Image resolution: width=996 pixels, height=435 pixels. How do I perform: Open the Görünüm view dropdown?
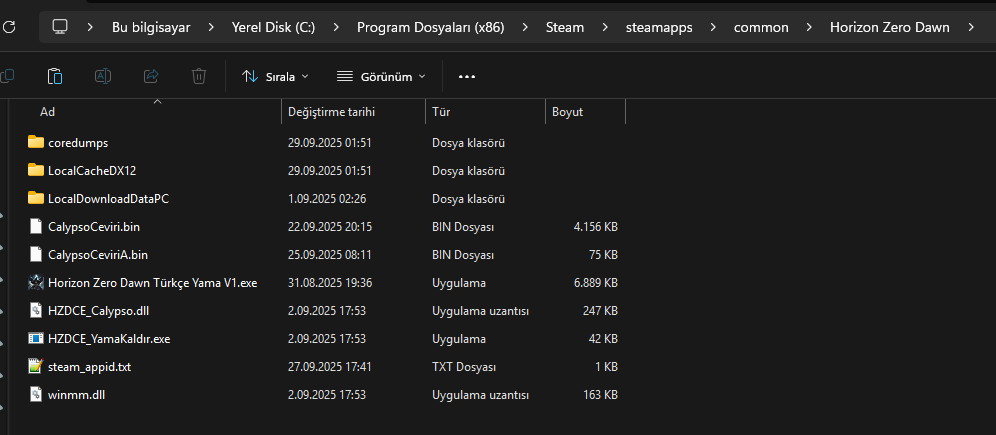click(381, 76)
